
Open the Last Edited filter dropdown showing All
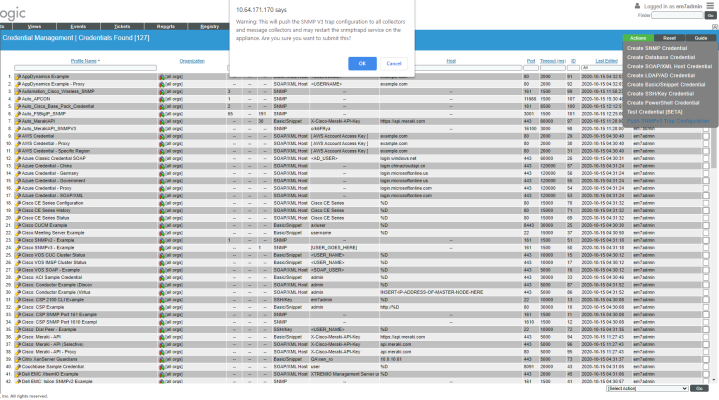602,68
